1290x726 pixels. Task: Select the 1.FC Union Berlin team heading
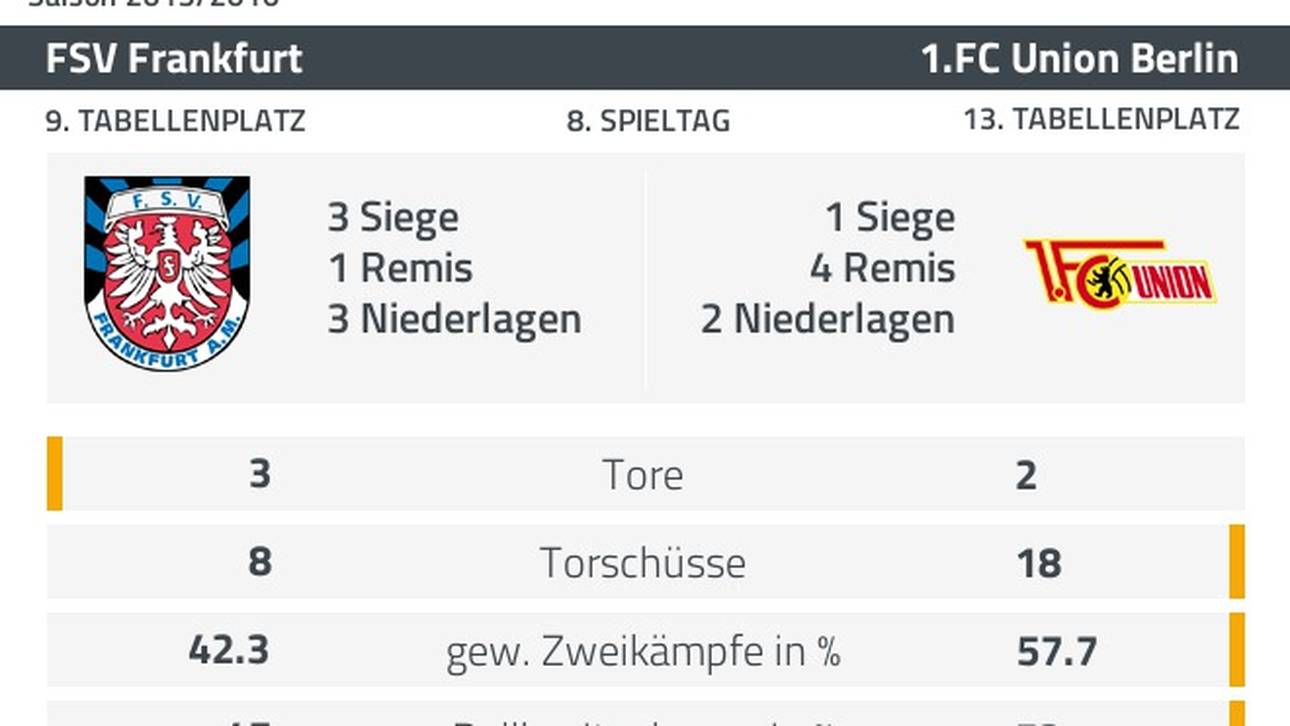pyautogui.click(x=1080, y=59)
